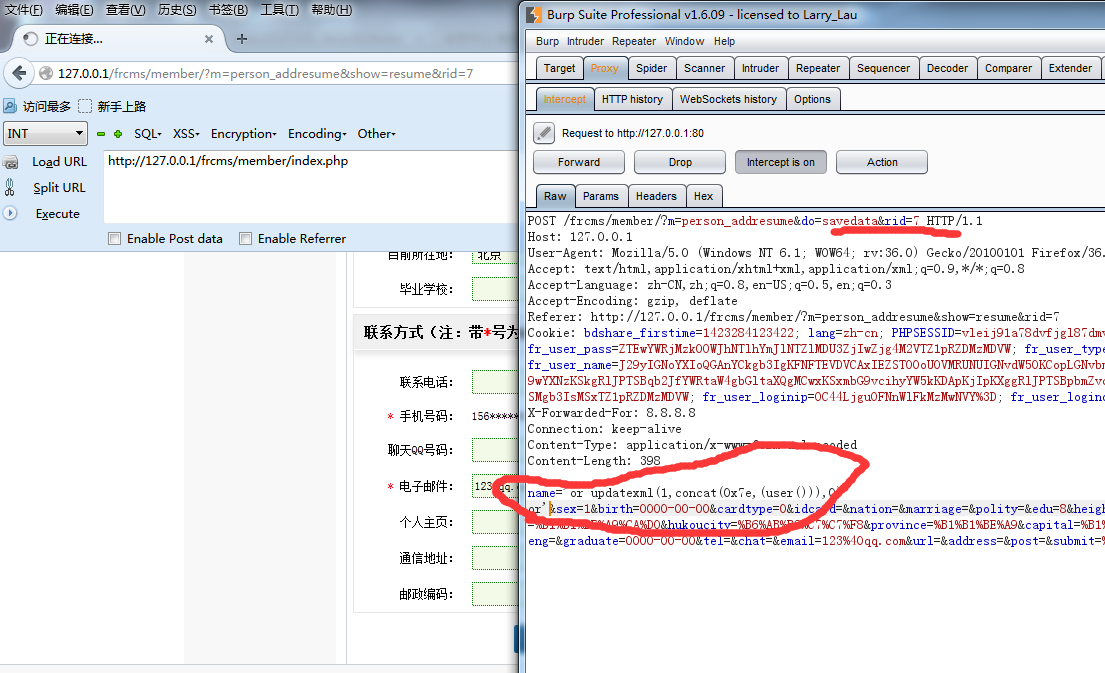
Task: Open the 查看(V) browser menu
Action: coord(125,10)
